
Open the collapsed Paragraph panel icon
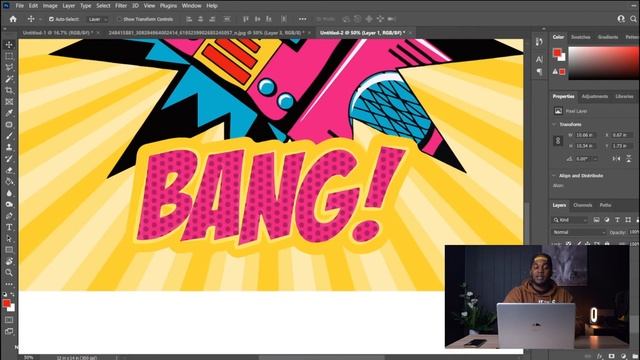click(539, 72)
